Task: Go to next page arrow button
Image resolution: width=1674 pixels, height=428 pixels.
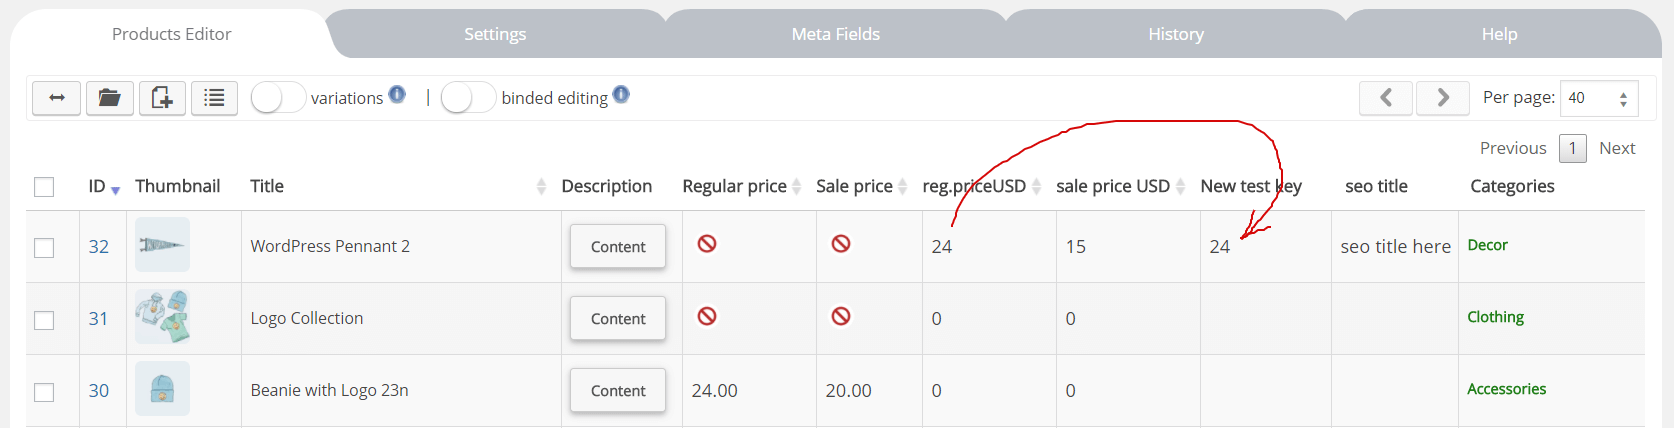Action: click(1443, 98)
